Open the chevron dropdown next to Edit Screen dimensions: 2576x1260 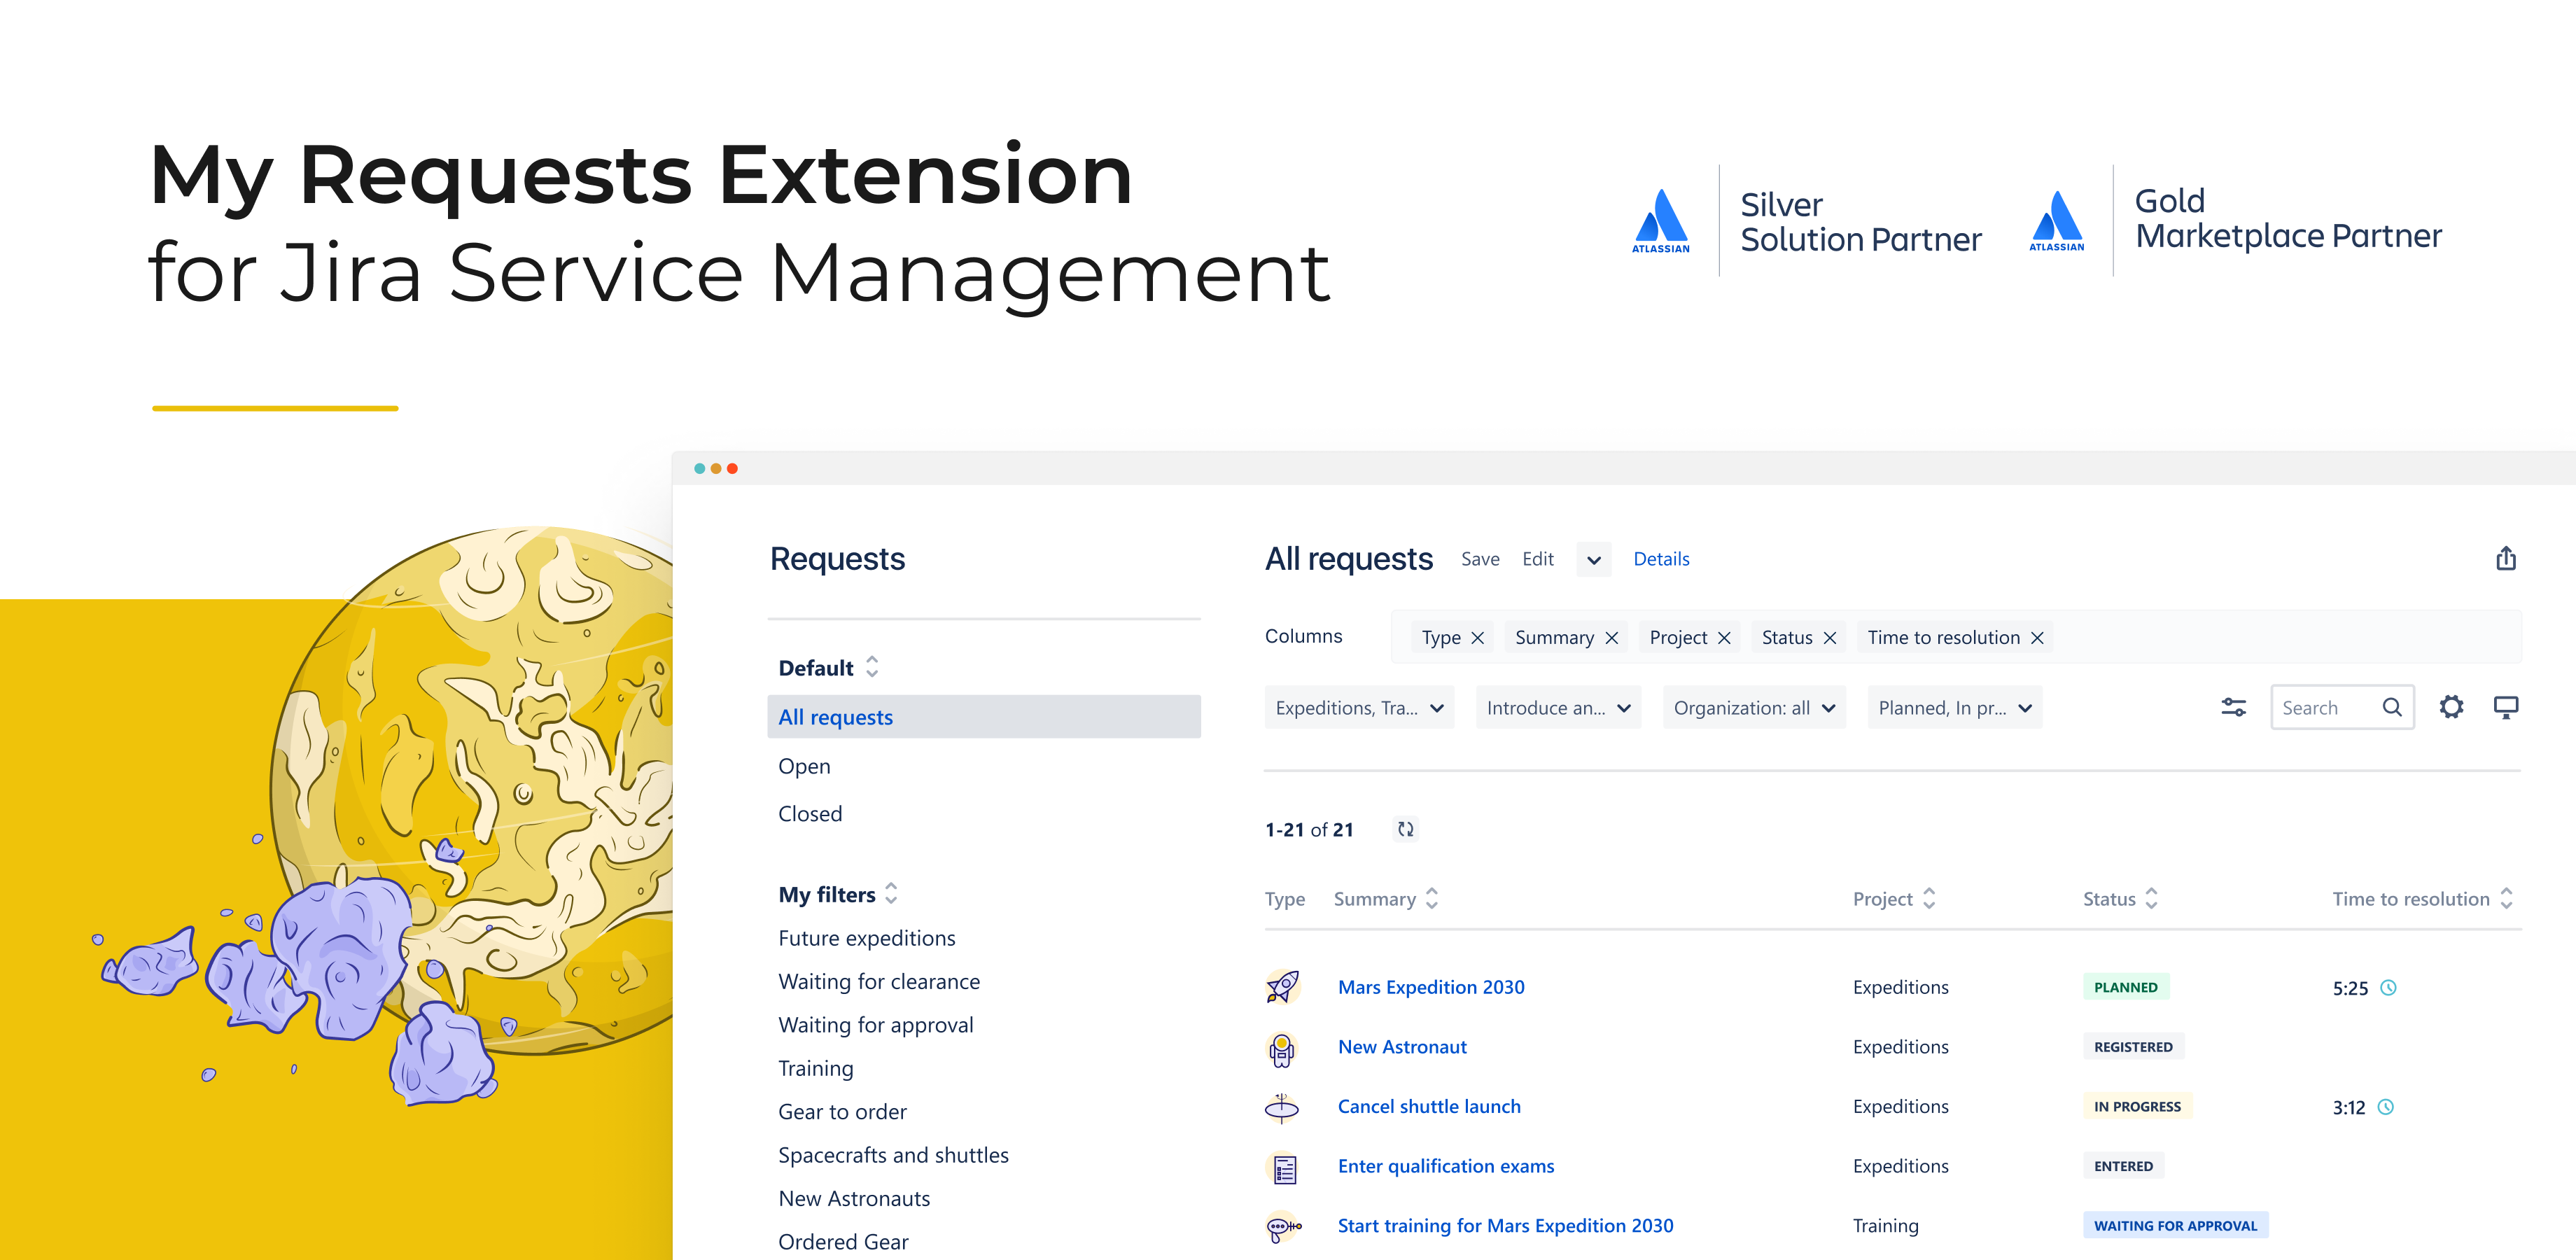[x=1593, y=560]
